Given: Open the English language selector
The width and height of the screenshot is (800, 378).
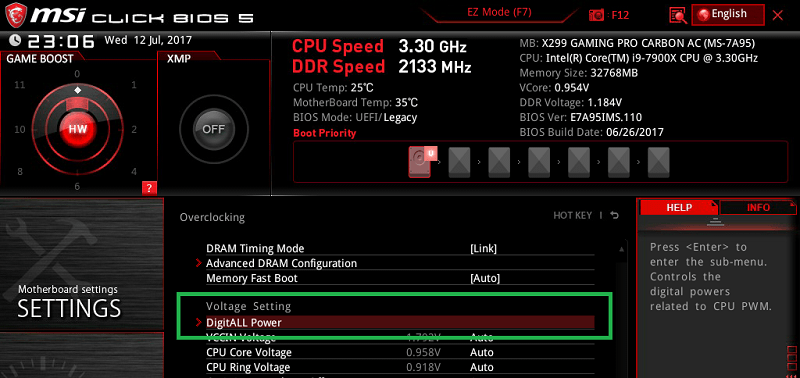Looking at the screenshot, I should point(728,14).
